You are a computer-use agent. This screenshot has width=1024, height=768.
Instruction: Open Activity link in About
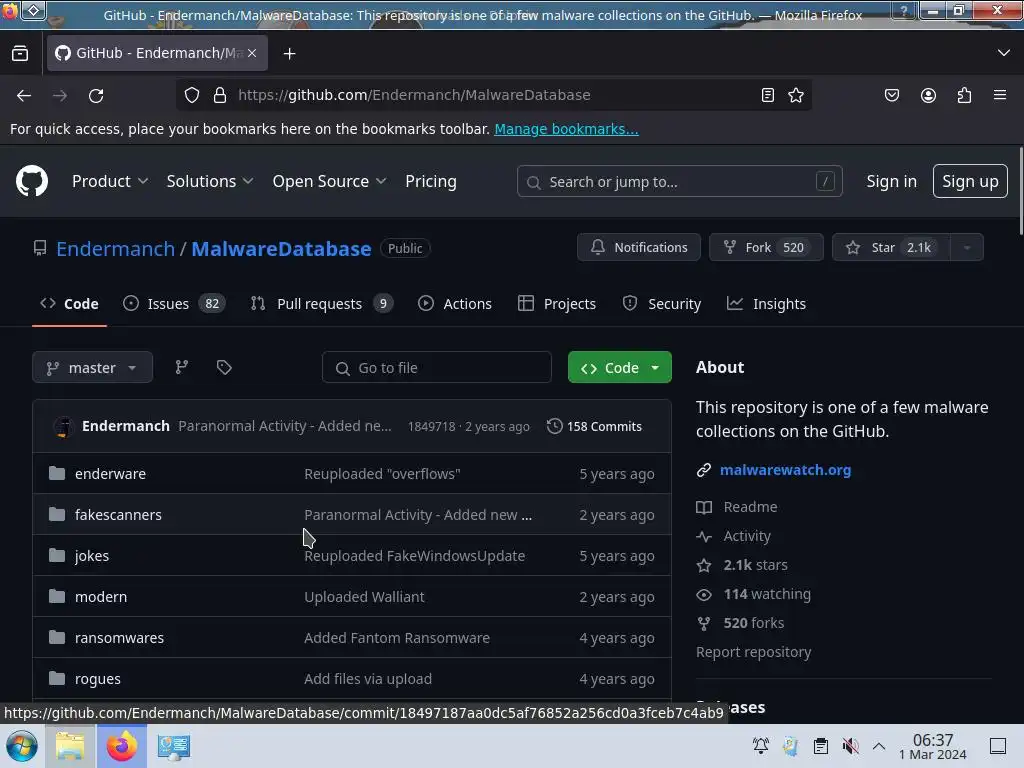(x=734, y=536)
